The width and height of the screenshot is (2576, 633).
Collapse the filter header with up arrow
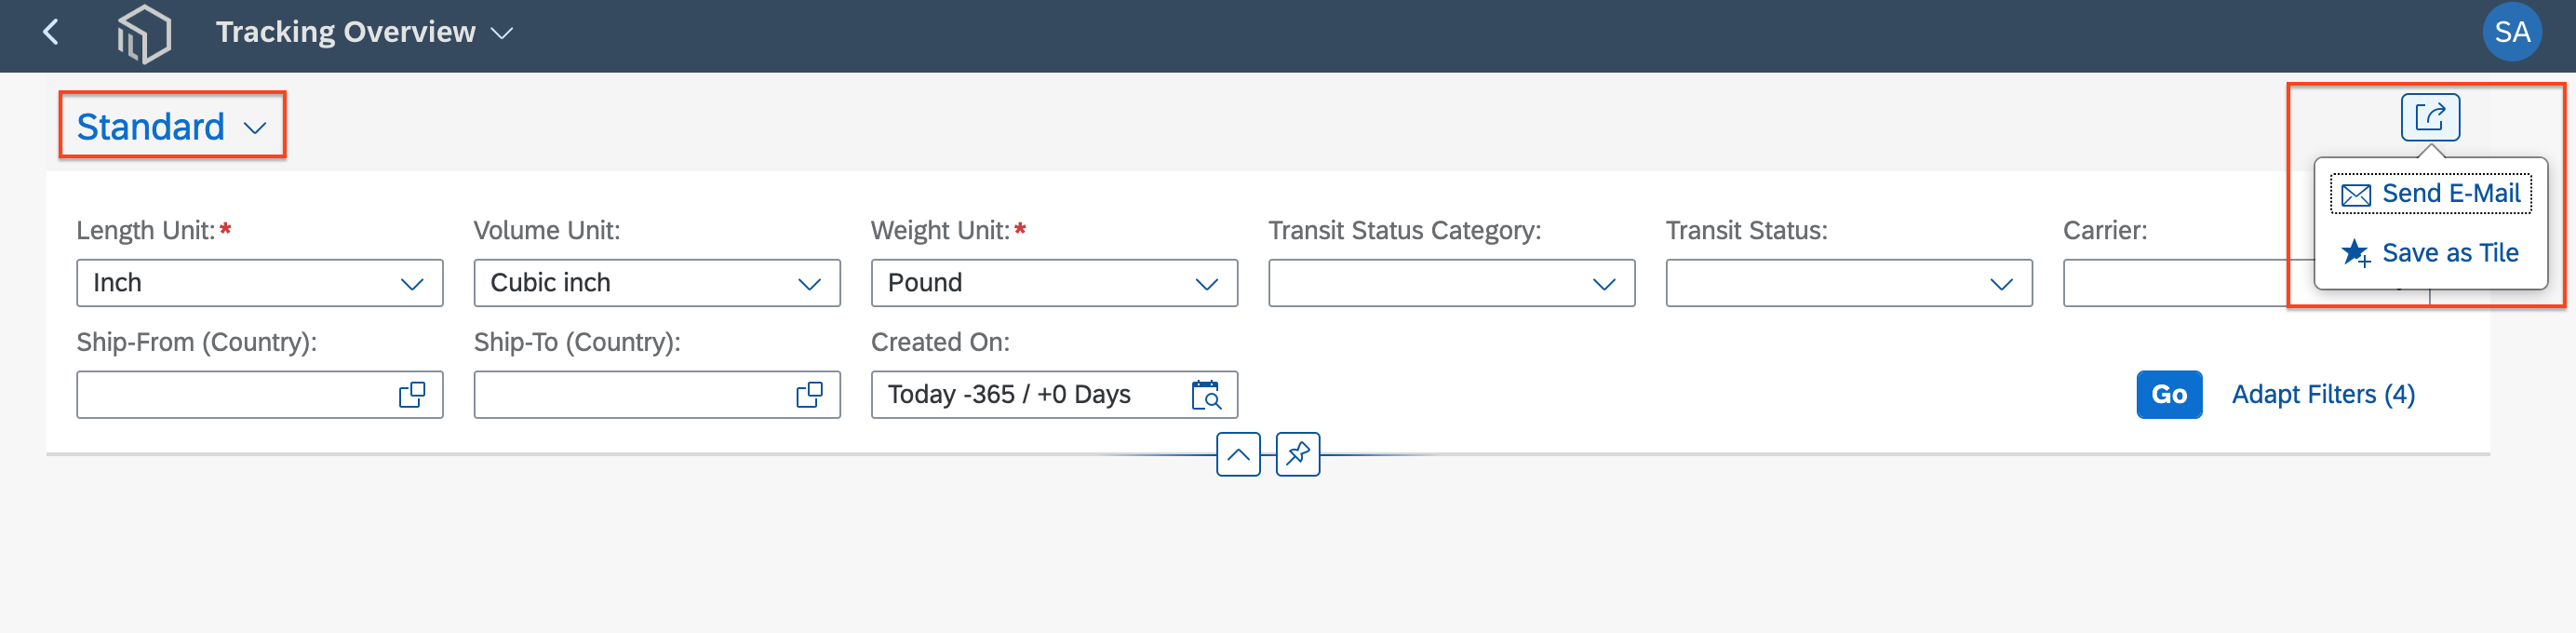(1238, 455)
